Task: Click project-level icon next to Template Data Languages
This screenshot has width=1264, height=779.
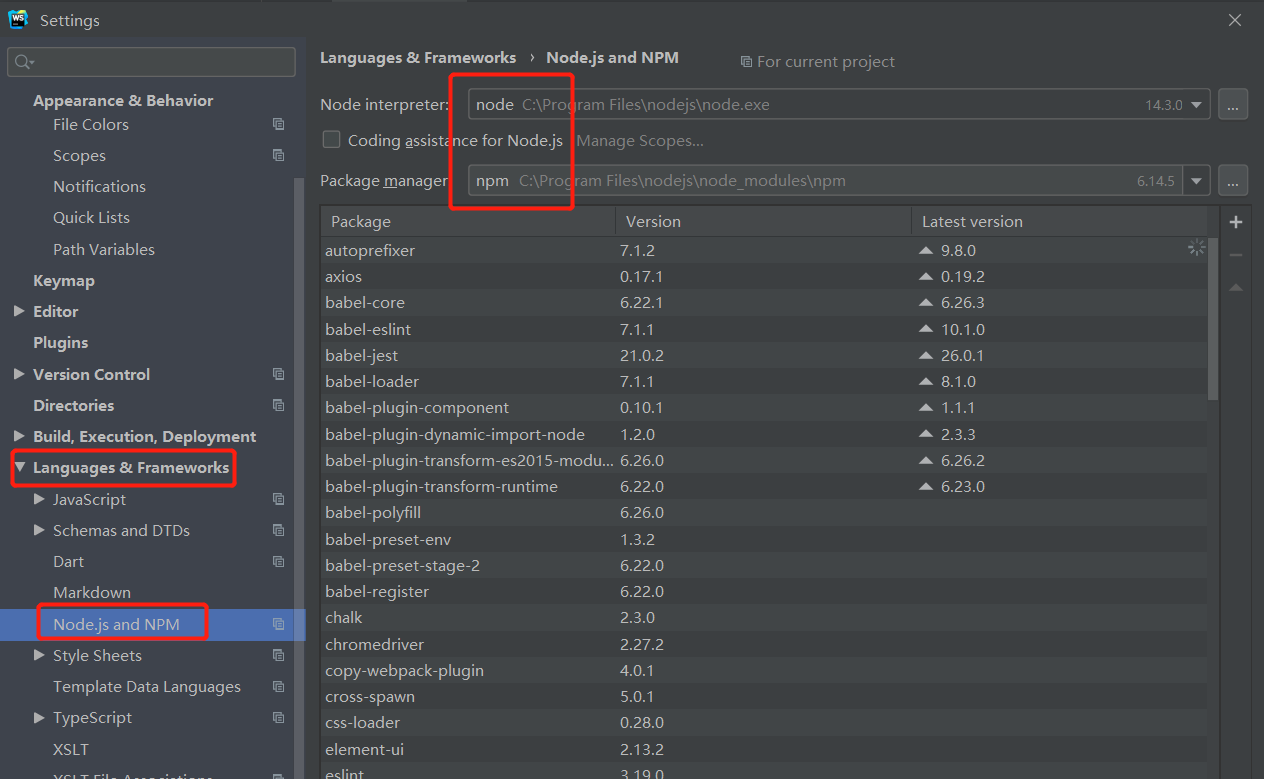Action: click(279, 687)
